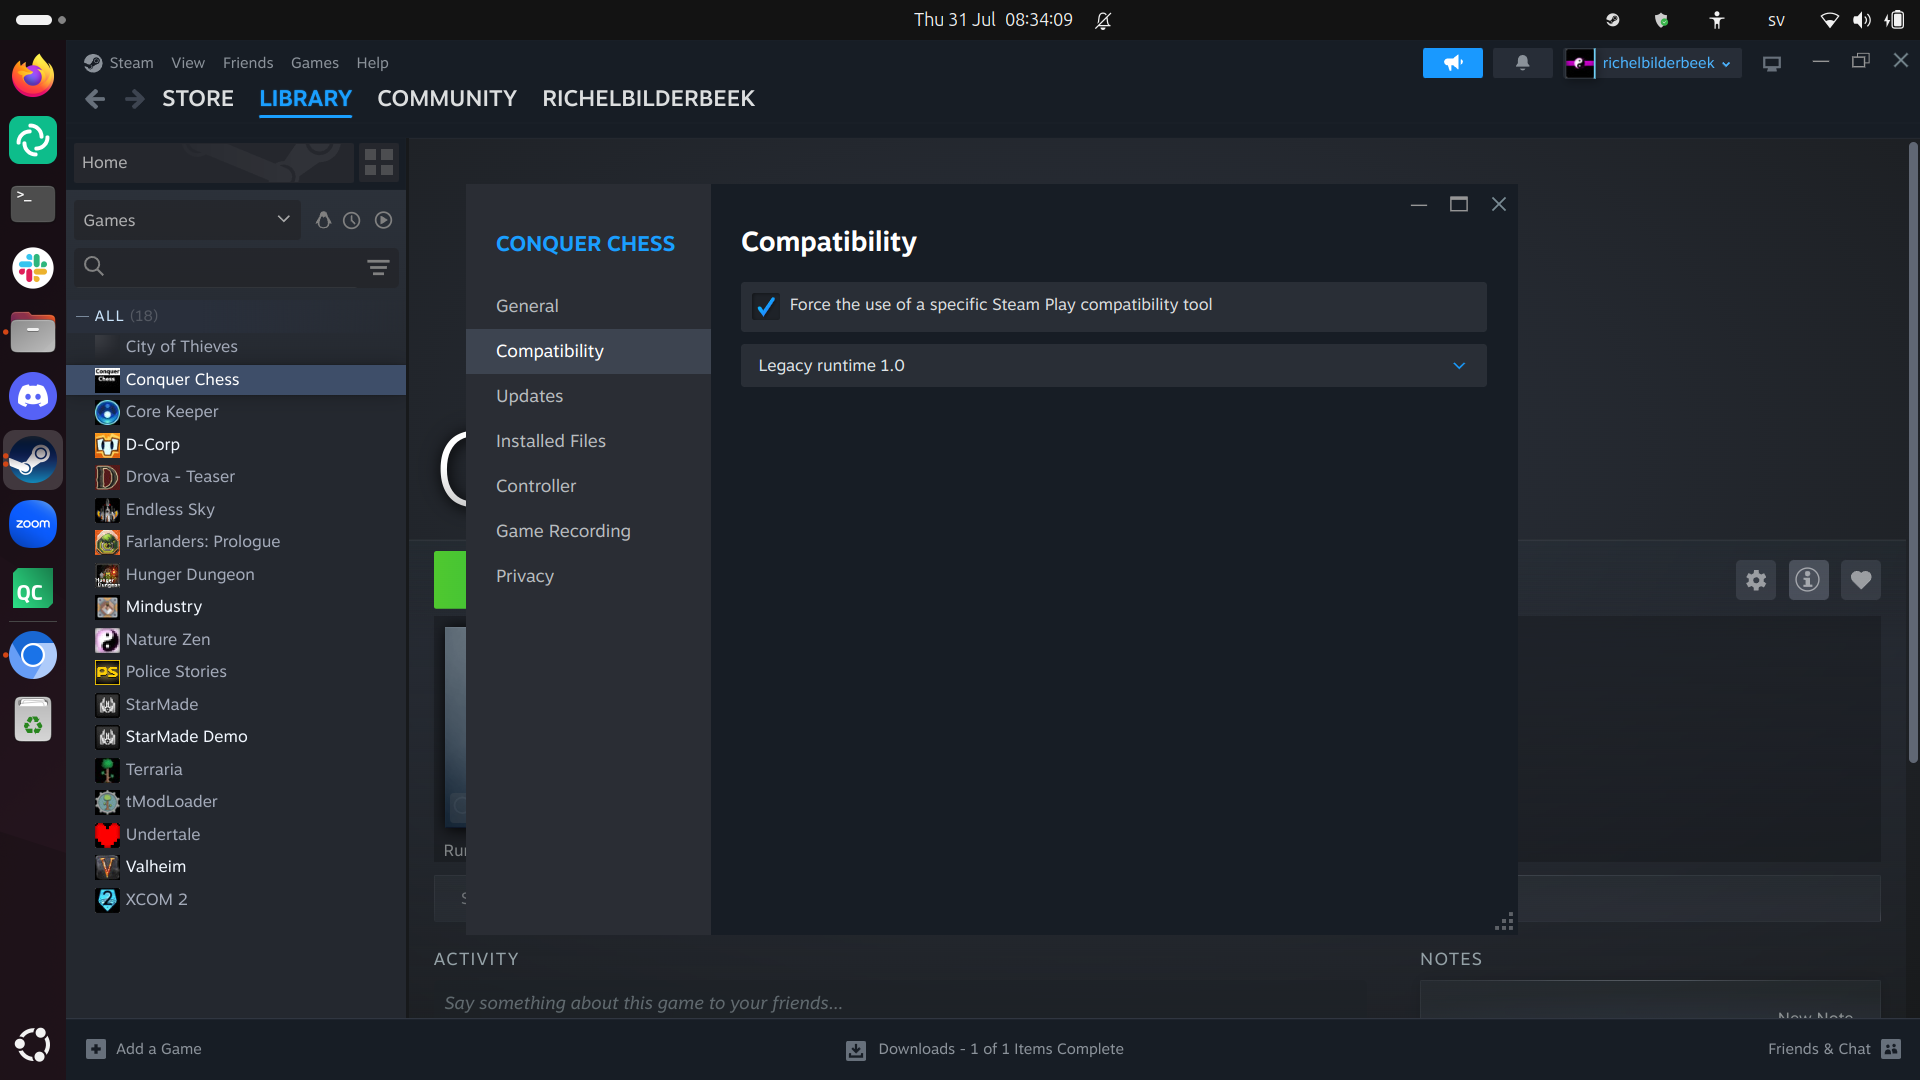
Task: Open the General settings tab
Action: pyautogui.click(x=588, y=306)
